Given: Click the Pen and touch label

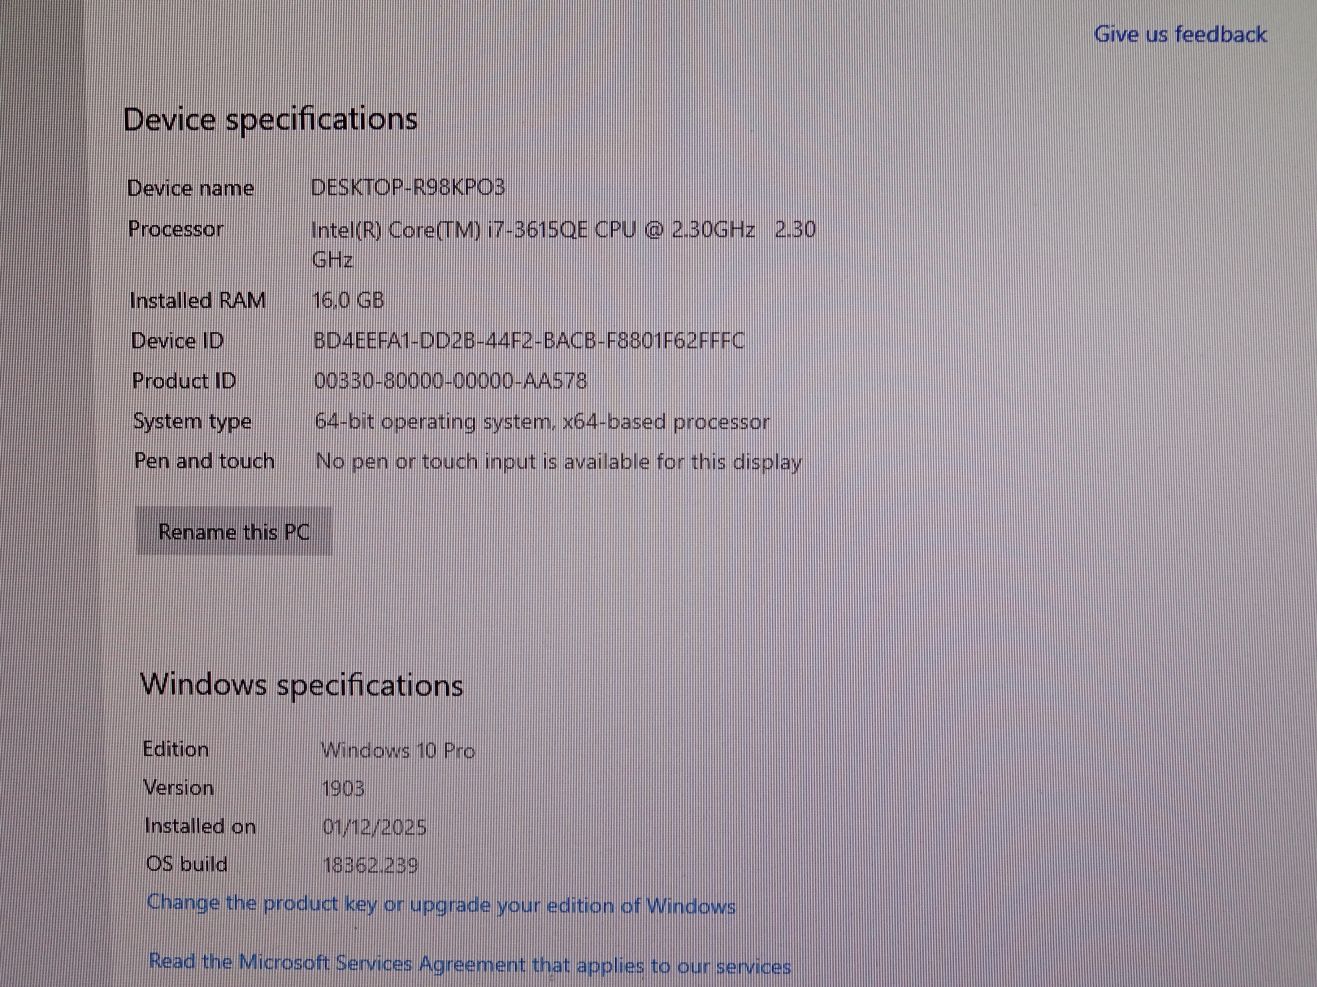Looking at the screenshot, I should 204,461.
